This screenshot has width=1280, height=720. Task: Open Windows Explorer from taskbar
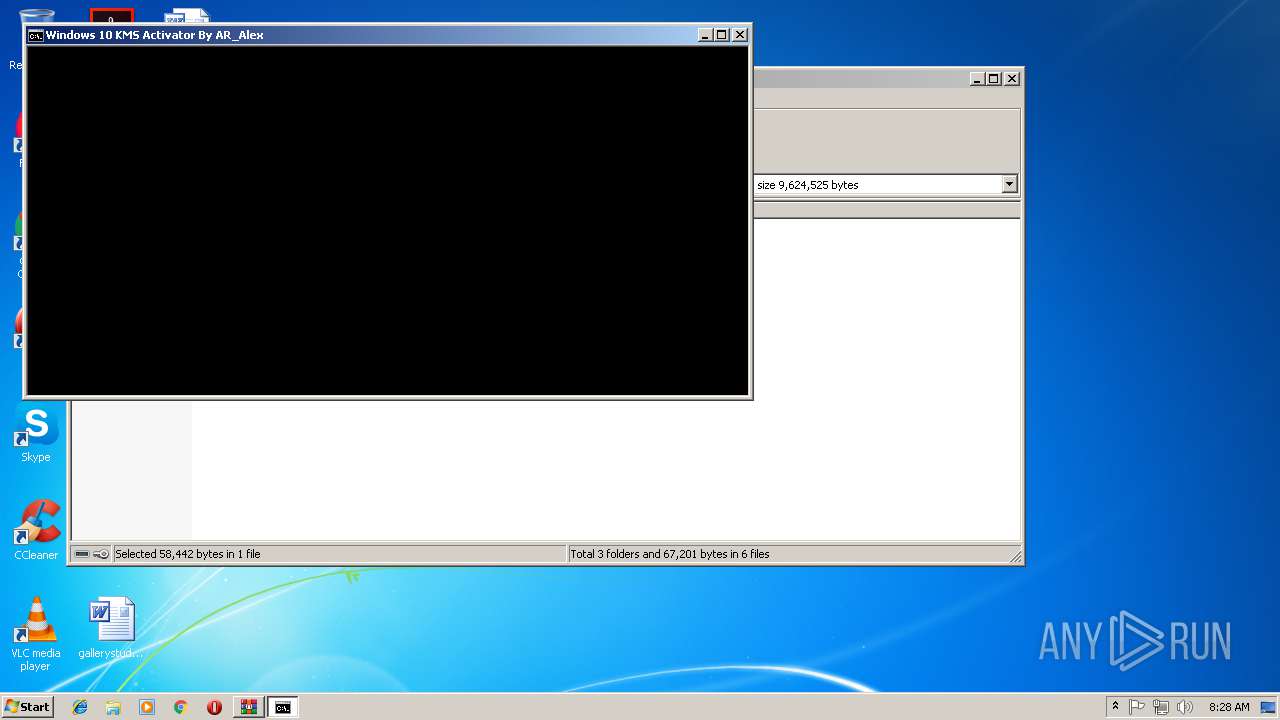(x=113, y=707)
